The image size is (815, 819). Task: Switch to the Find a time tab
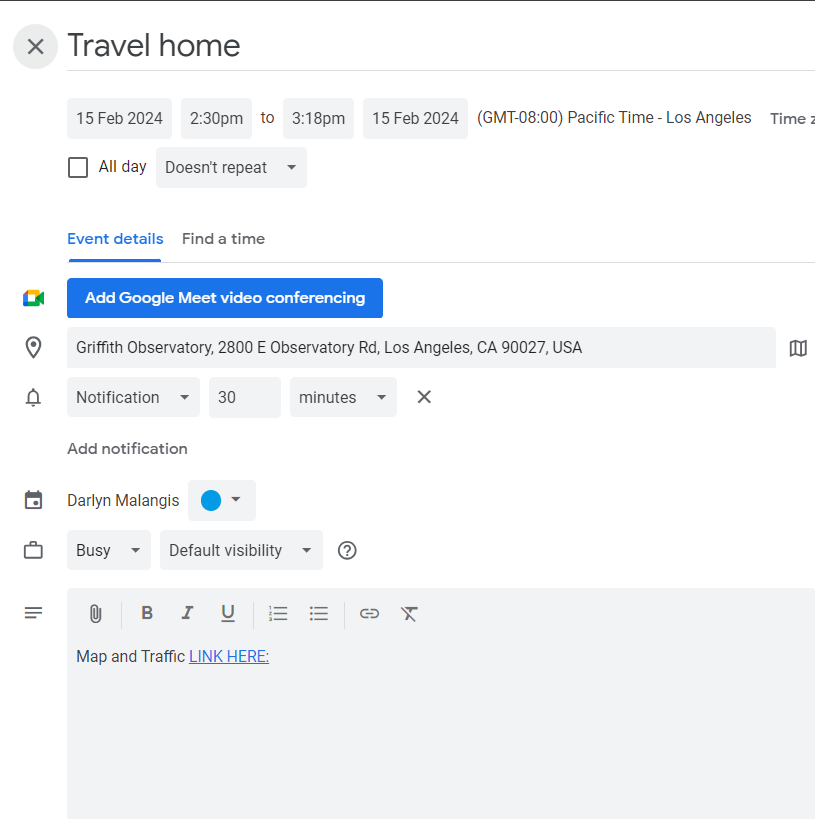224,239
